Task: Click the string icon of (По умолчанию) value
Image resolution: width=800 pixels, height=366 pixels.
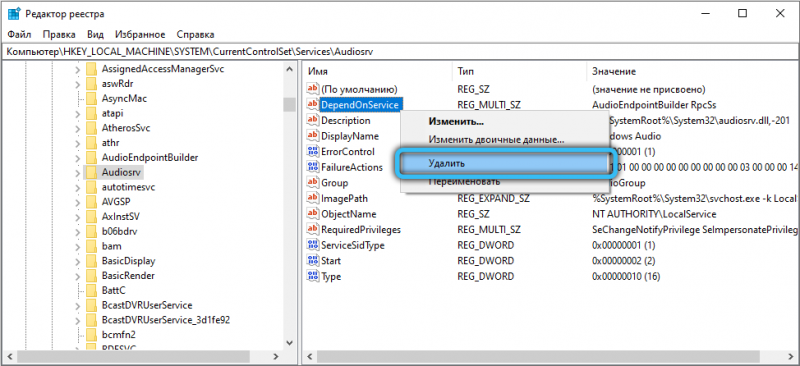Action: (x=312, y=88)
